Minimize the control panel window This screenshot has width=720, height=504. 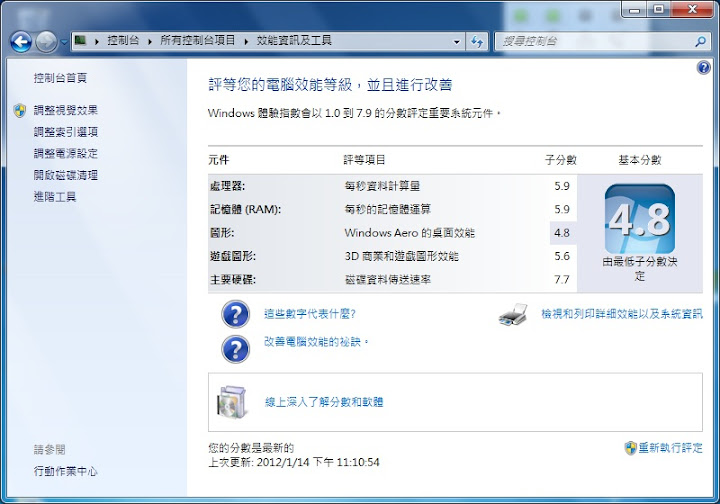(635, 10)
